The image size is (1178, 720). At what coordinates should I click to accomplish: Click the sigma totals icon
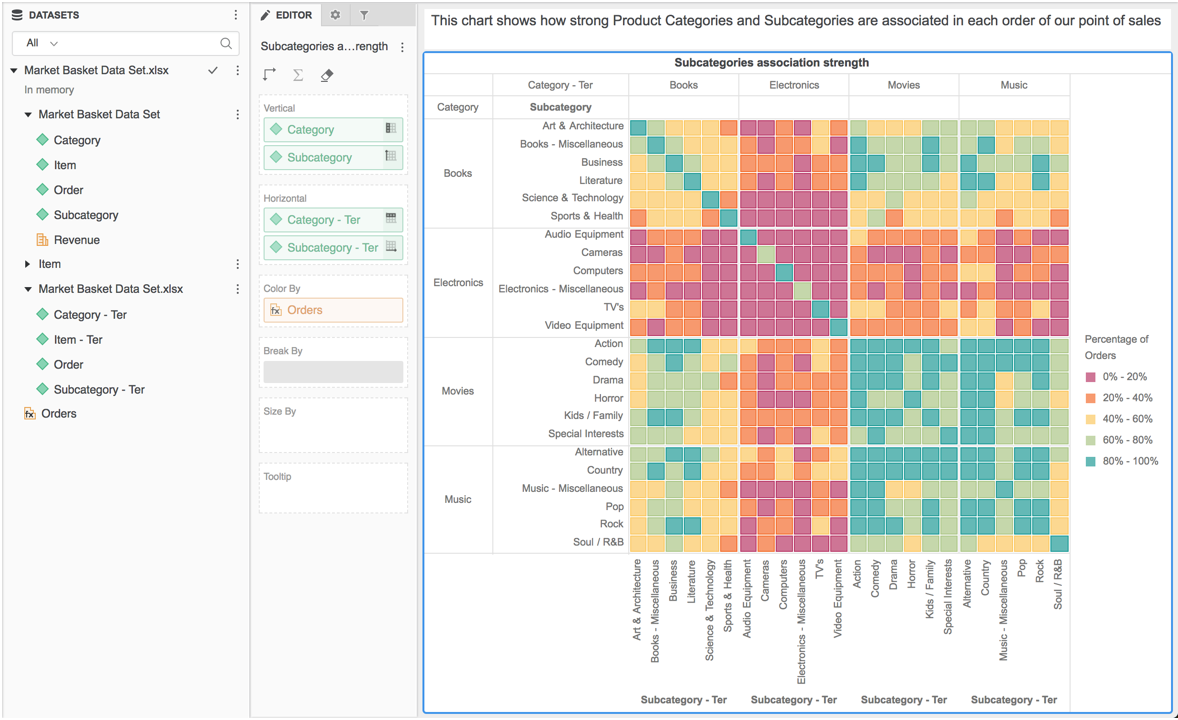coord(298,75)
